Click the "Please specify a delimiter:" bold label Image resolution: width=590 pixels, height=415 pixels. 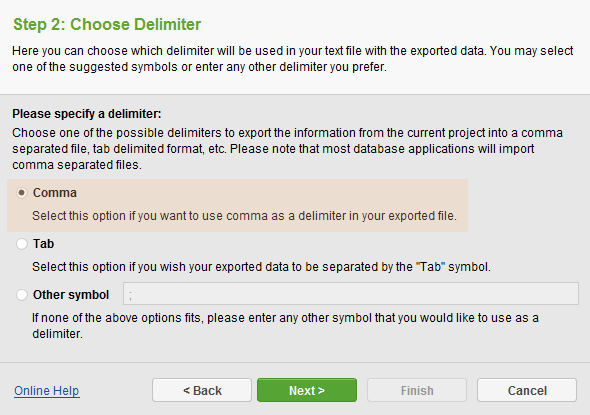pos(87,114)
